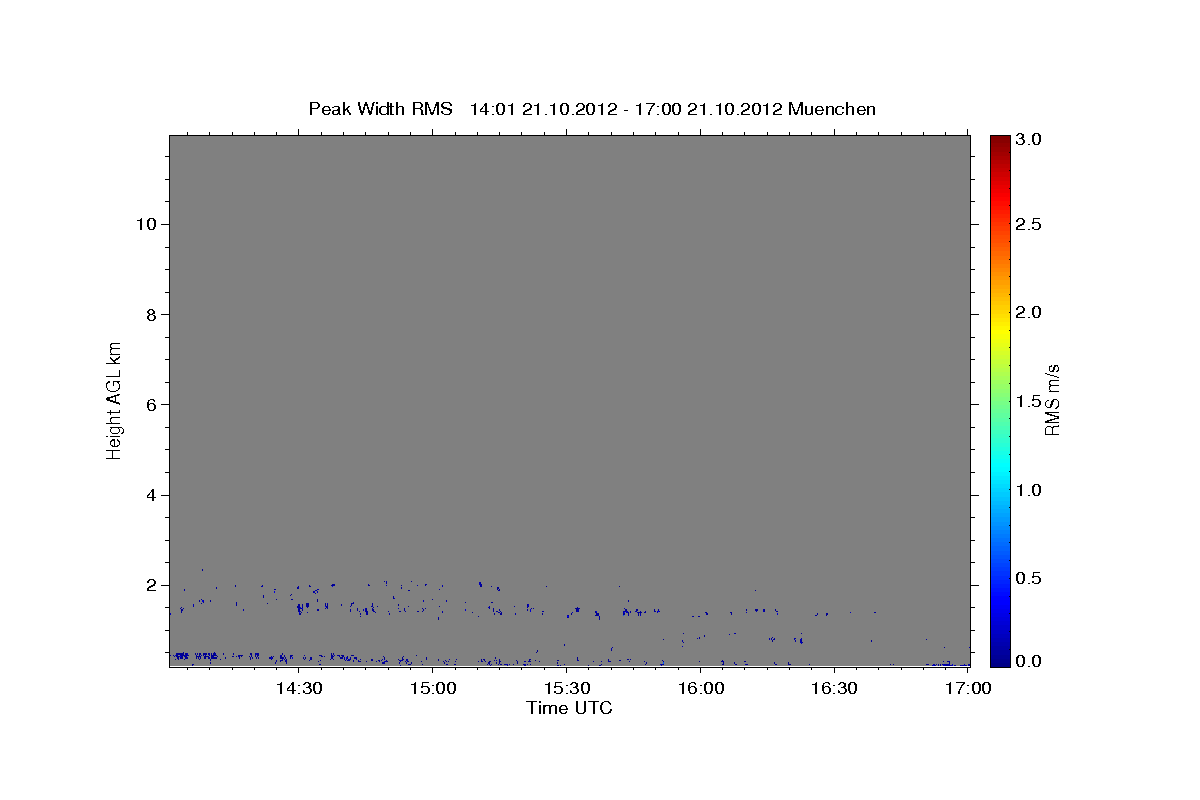Click the 17:00 time axis label
The height and width of the screenshot is (800, 1200).
point(969,688)
